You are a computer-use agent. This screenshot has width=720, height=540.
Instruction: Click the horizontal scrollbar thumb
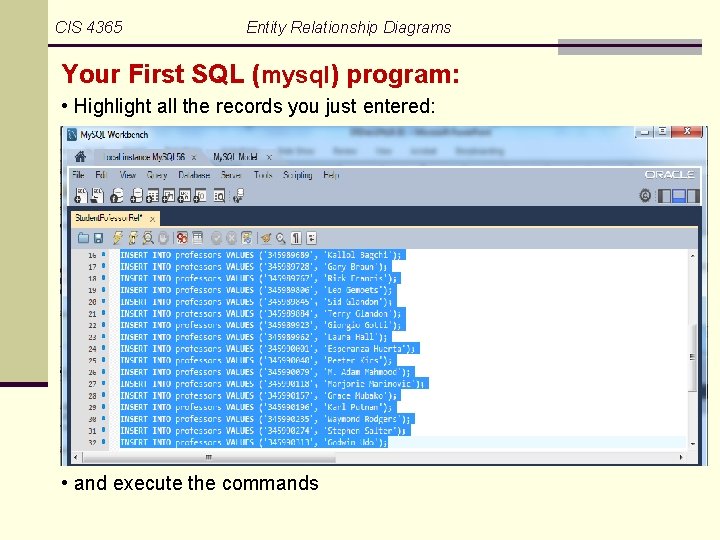point(209,457)
